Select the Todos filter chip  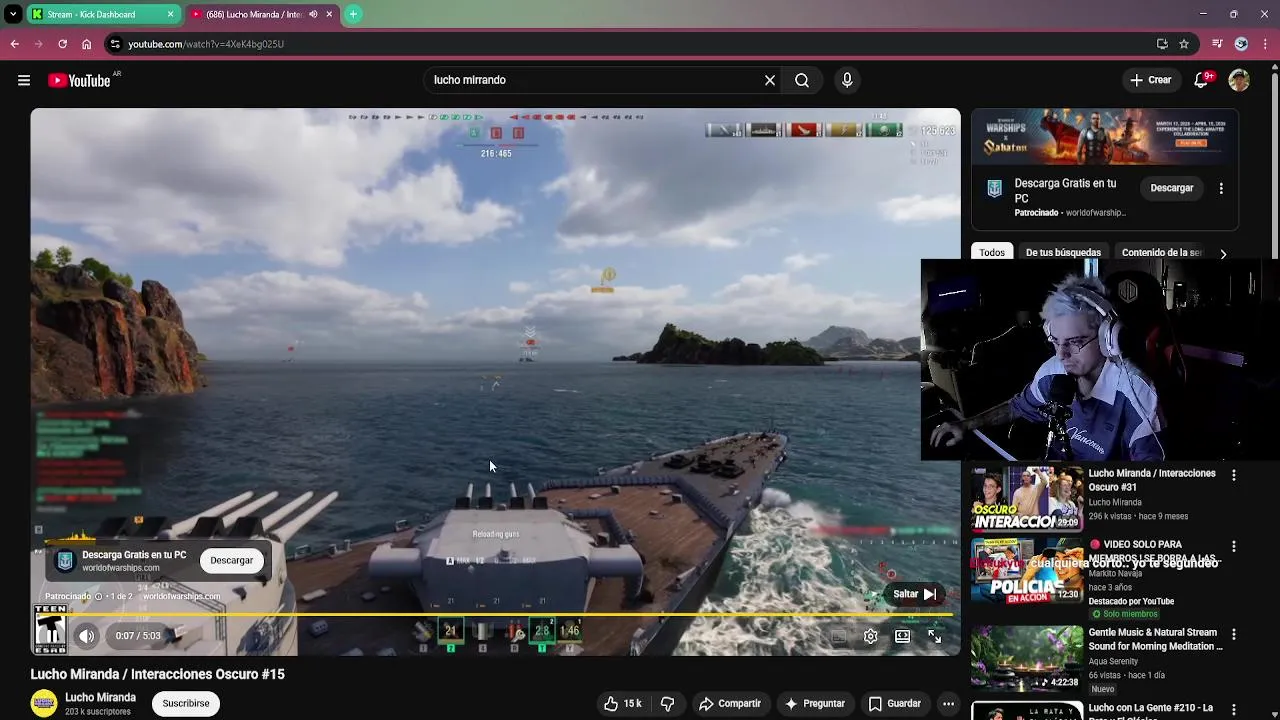click(x=992, y=253)
